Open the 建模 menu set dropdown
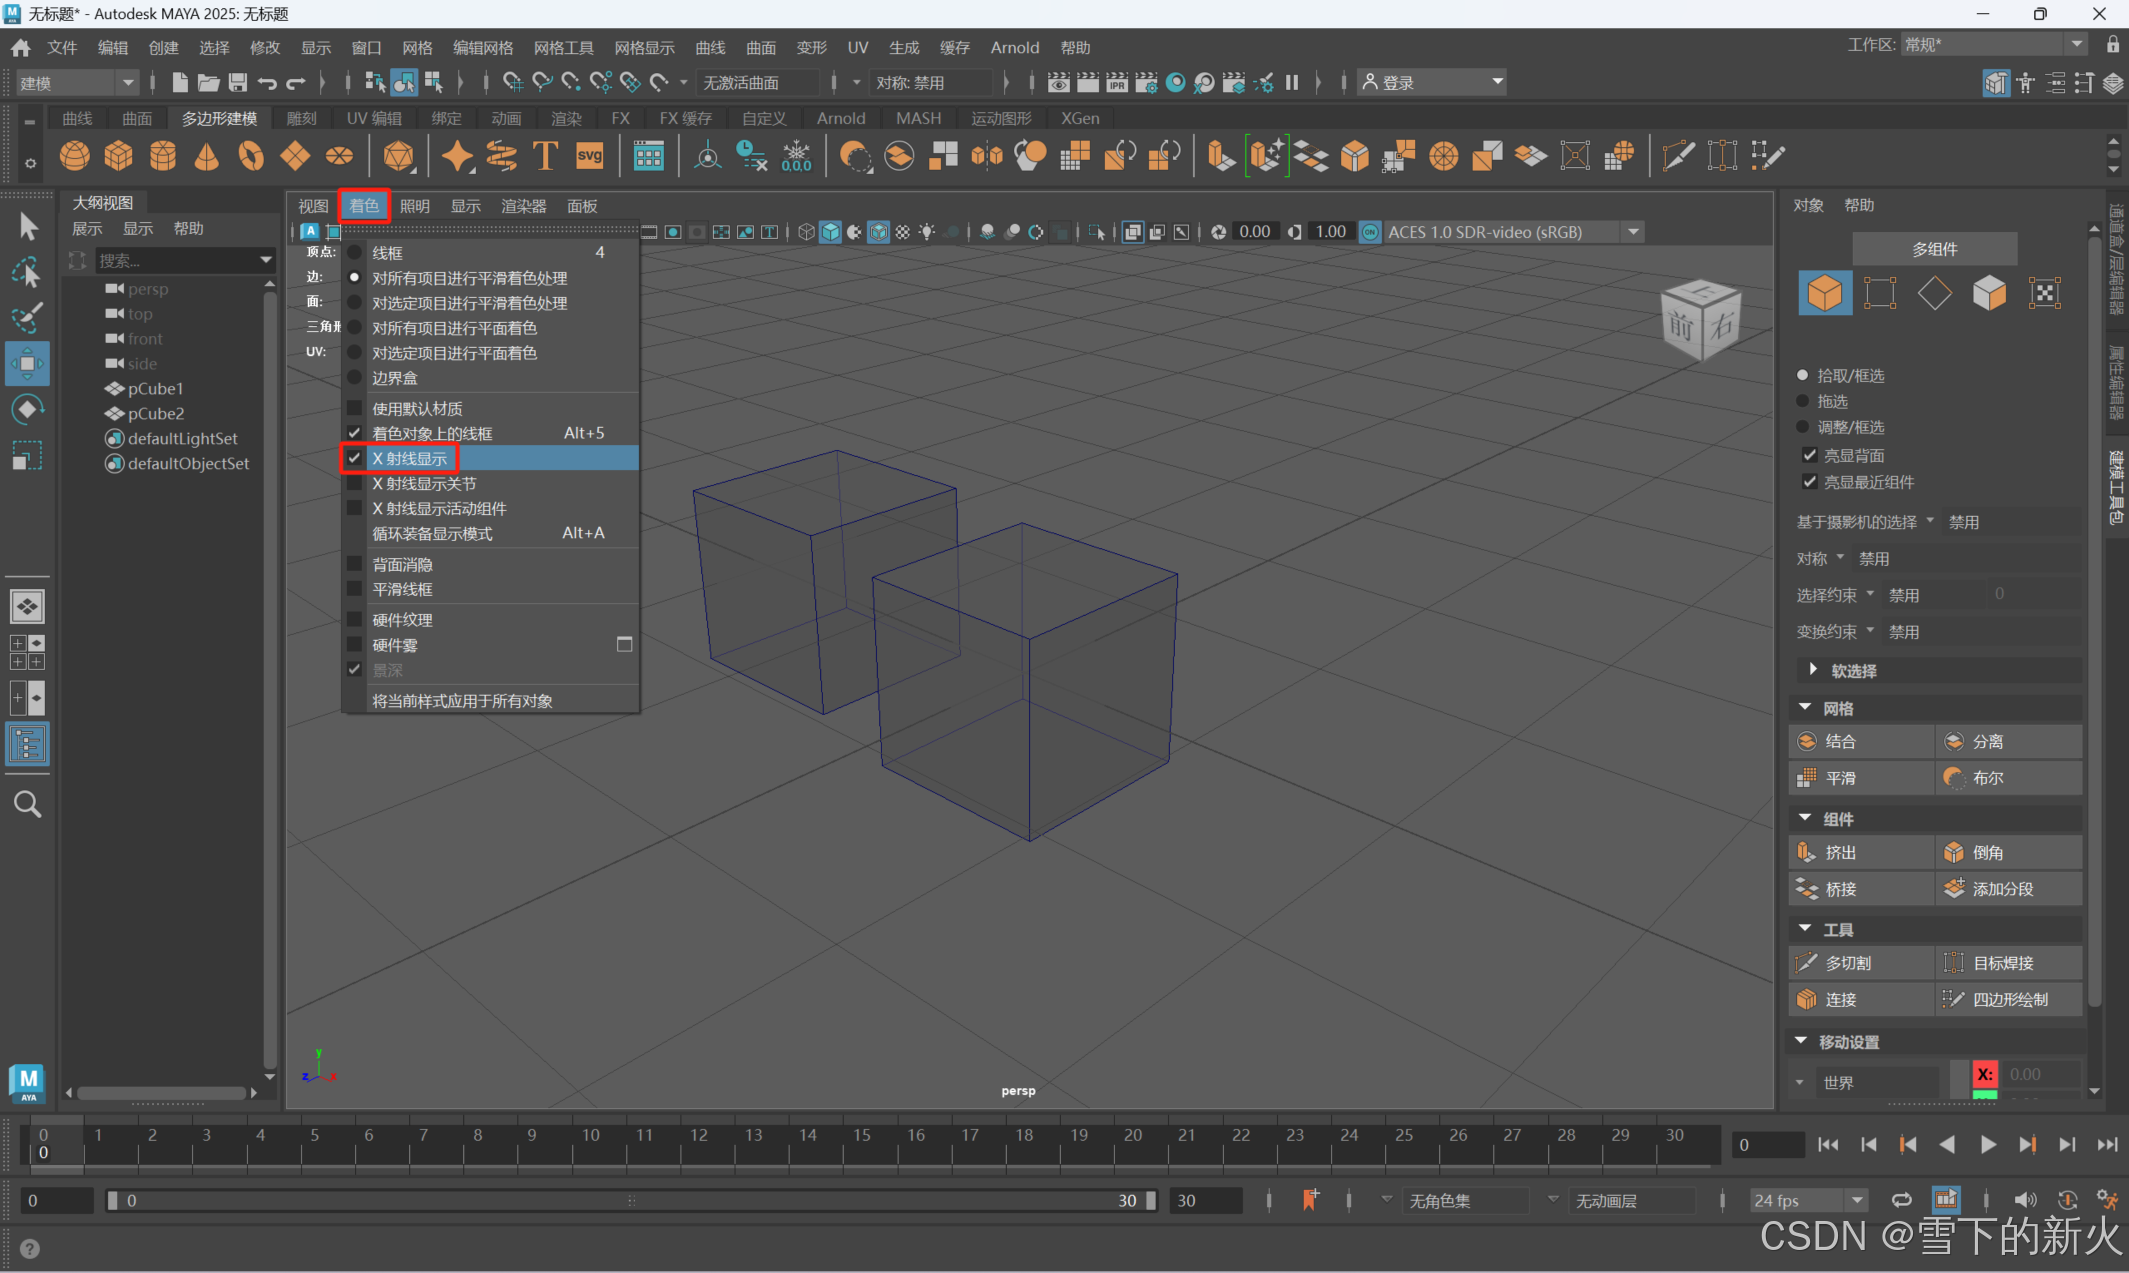The width and height of the screenshot is (2129, 1273). click(76, 83)
